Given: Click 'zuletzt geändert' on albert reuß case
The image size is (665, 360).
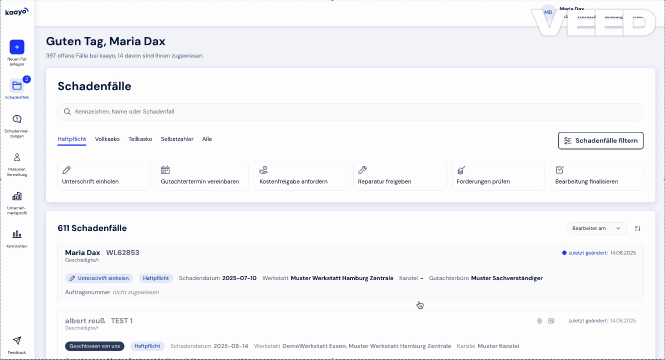Looking at the screenshot, I should tap(588, 321).
